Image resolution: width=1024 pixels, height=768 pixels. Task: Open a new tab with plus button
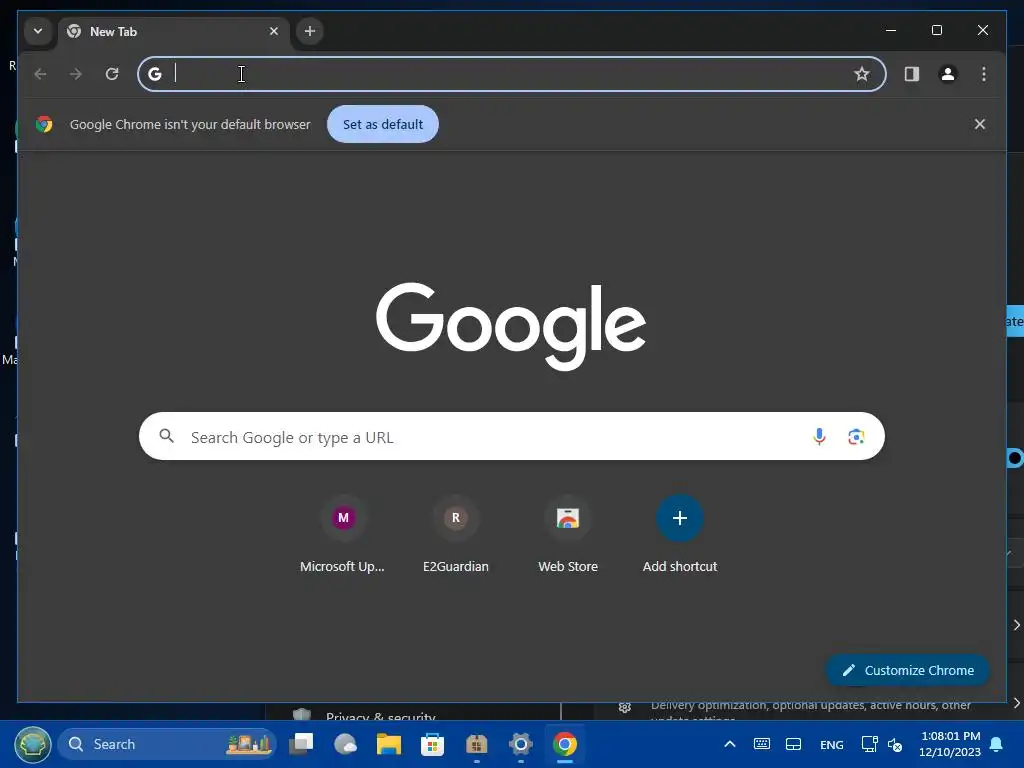click(x=310, y=31)
